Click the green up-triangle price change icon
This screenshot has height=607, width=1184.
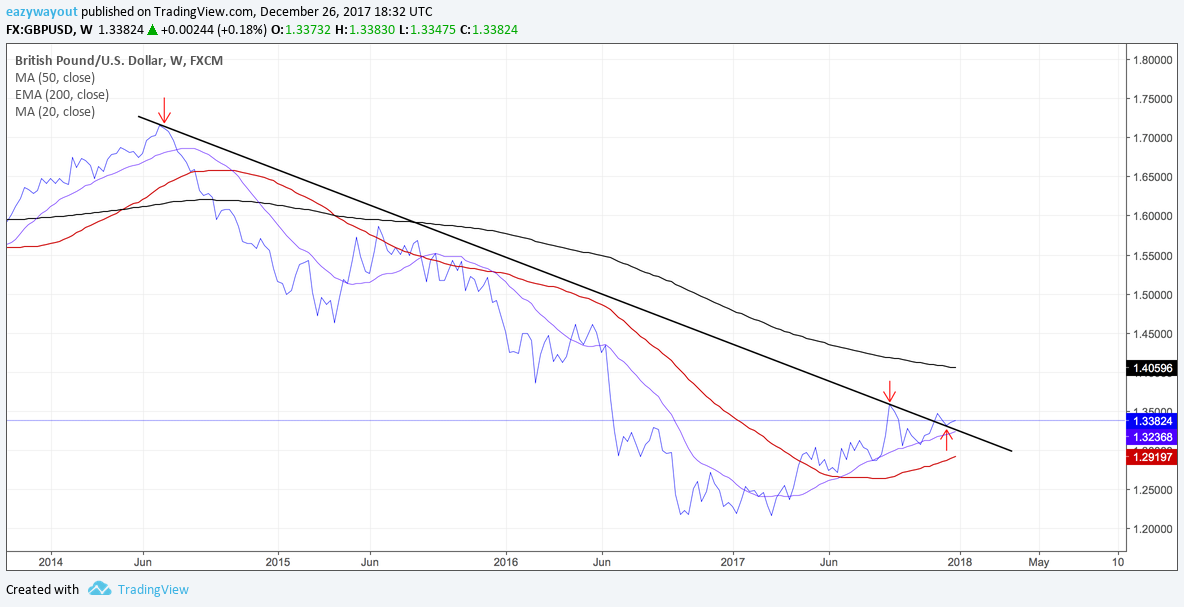[x=152, y=29]
